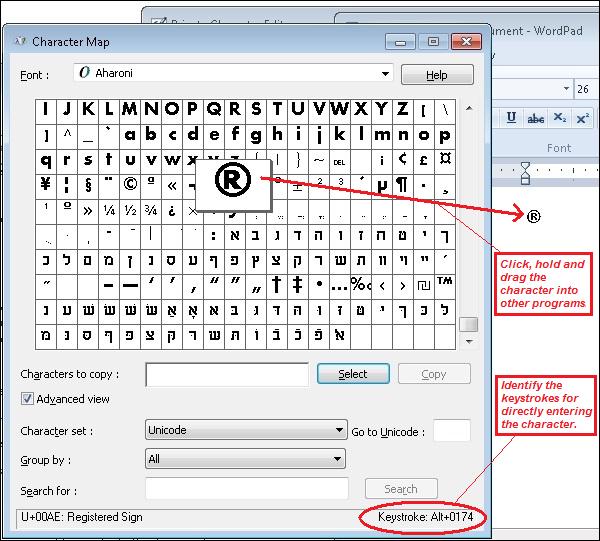
Task: Select the pound £ symbol
Action: 423,160
